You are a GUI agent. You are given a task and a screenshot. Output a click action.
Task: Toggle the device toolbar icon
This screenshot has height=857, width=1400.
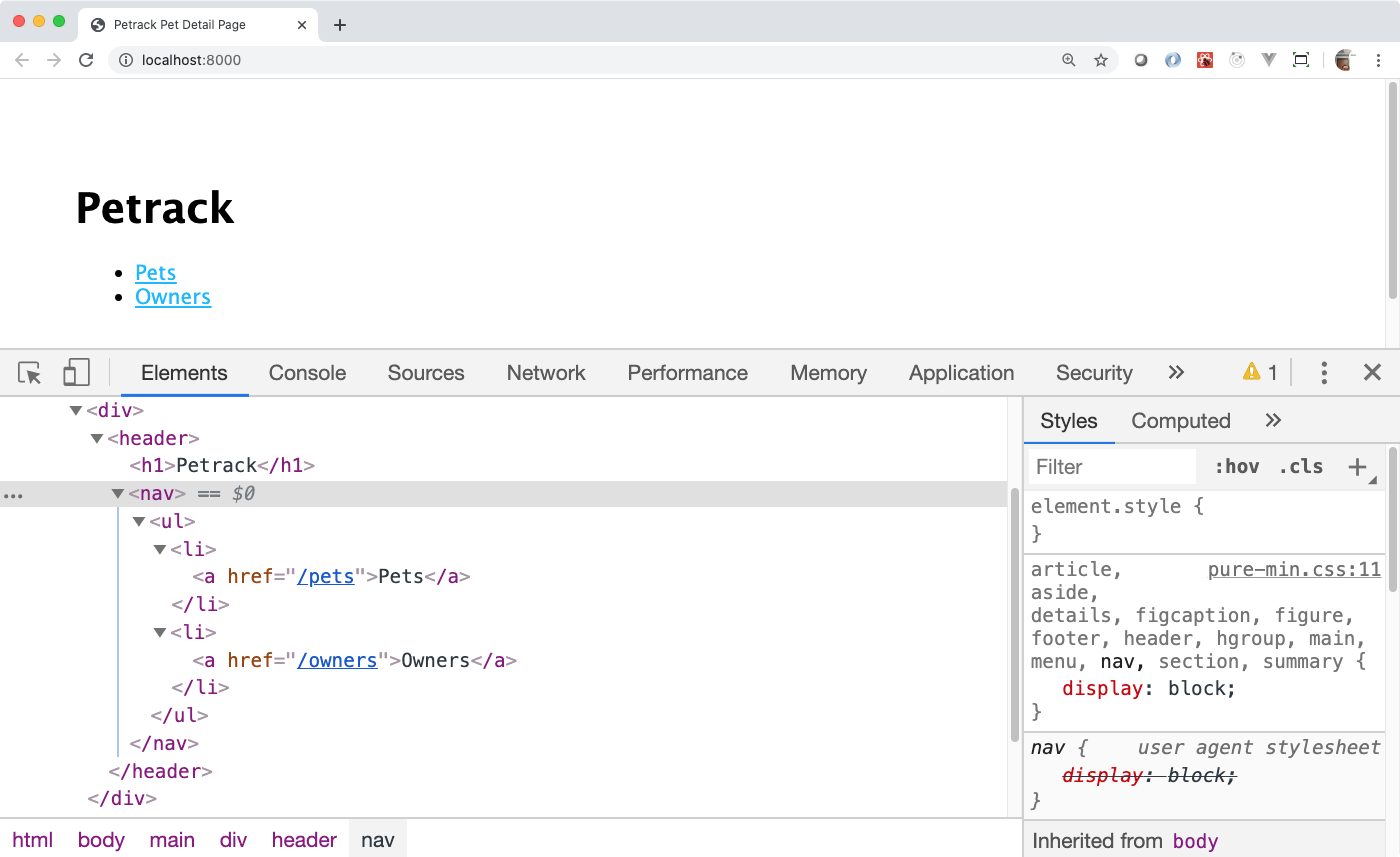[x=76, y=373]
